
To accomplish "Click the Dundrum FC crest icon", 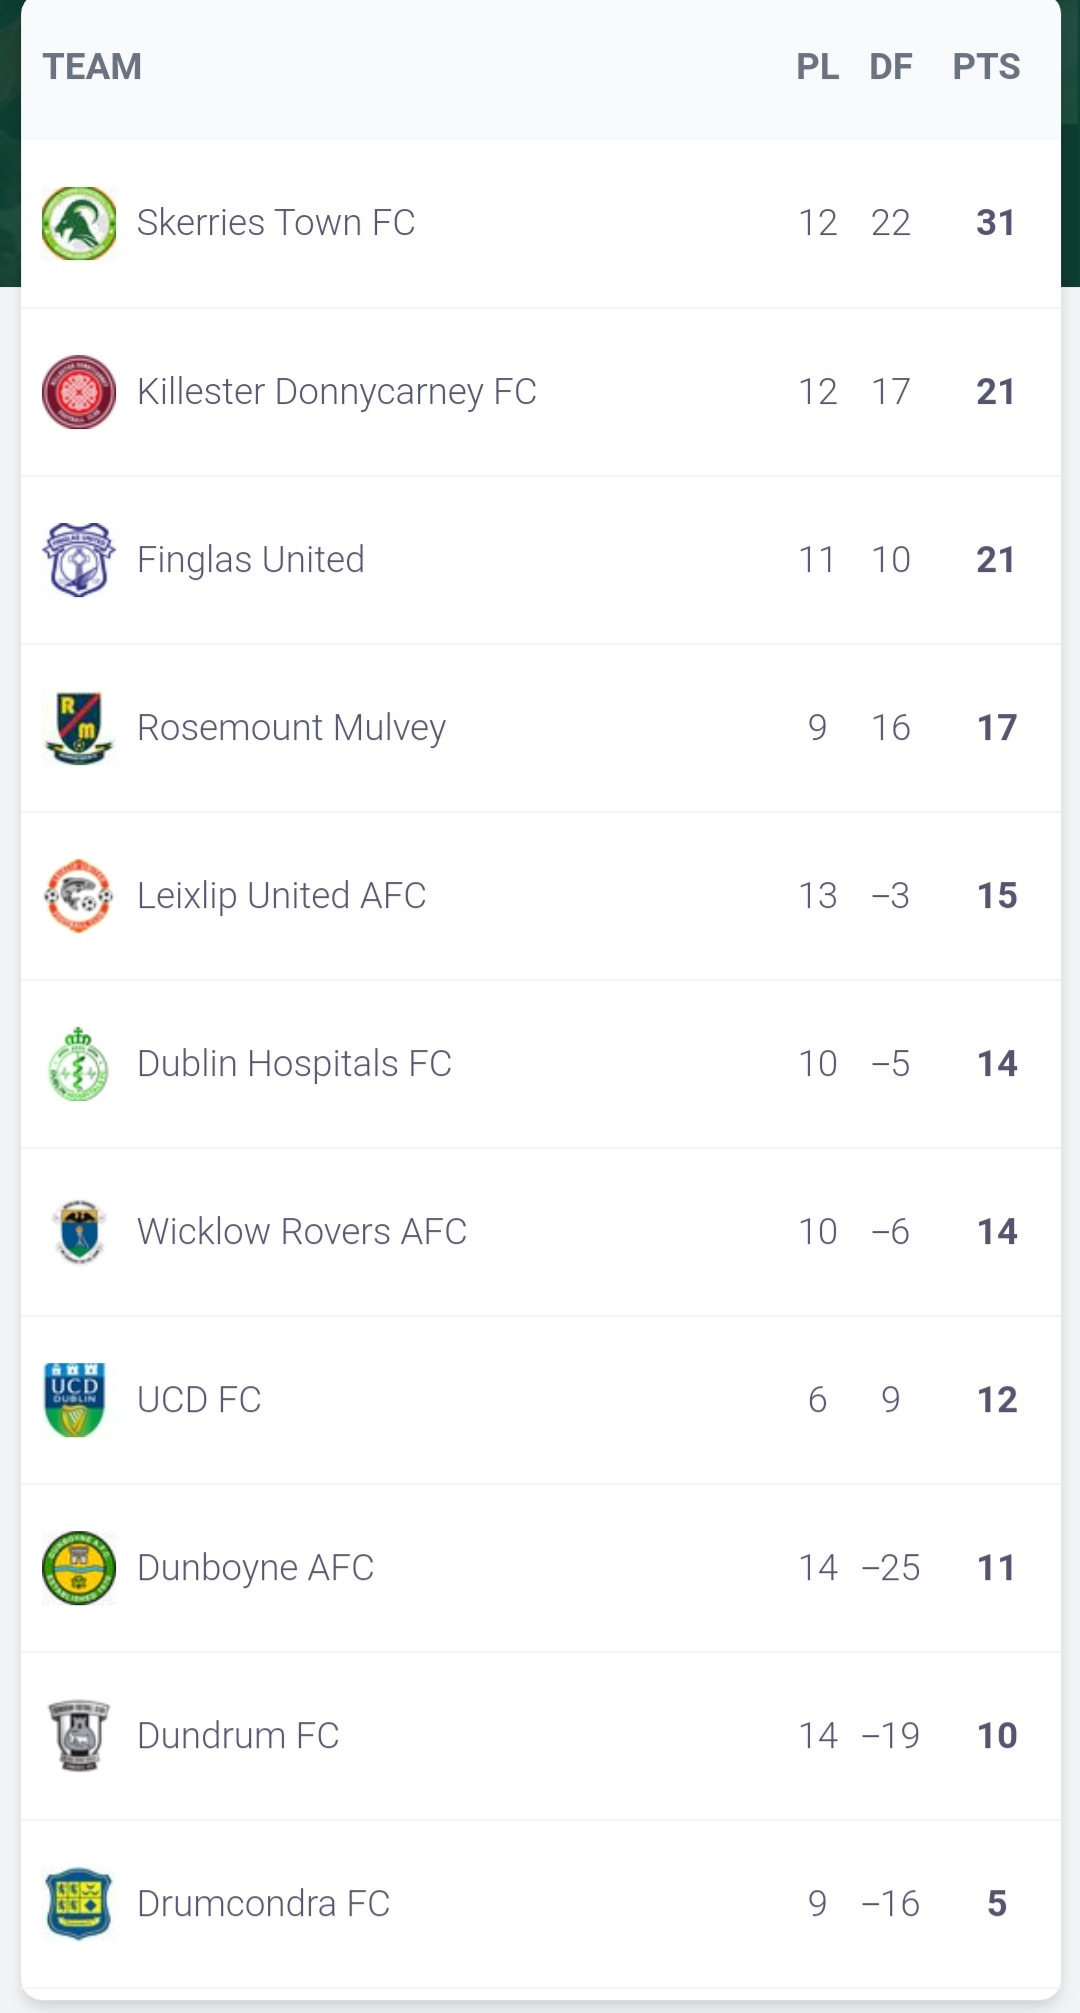I will pos(79,1735).
